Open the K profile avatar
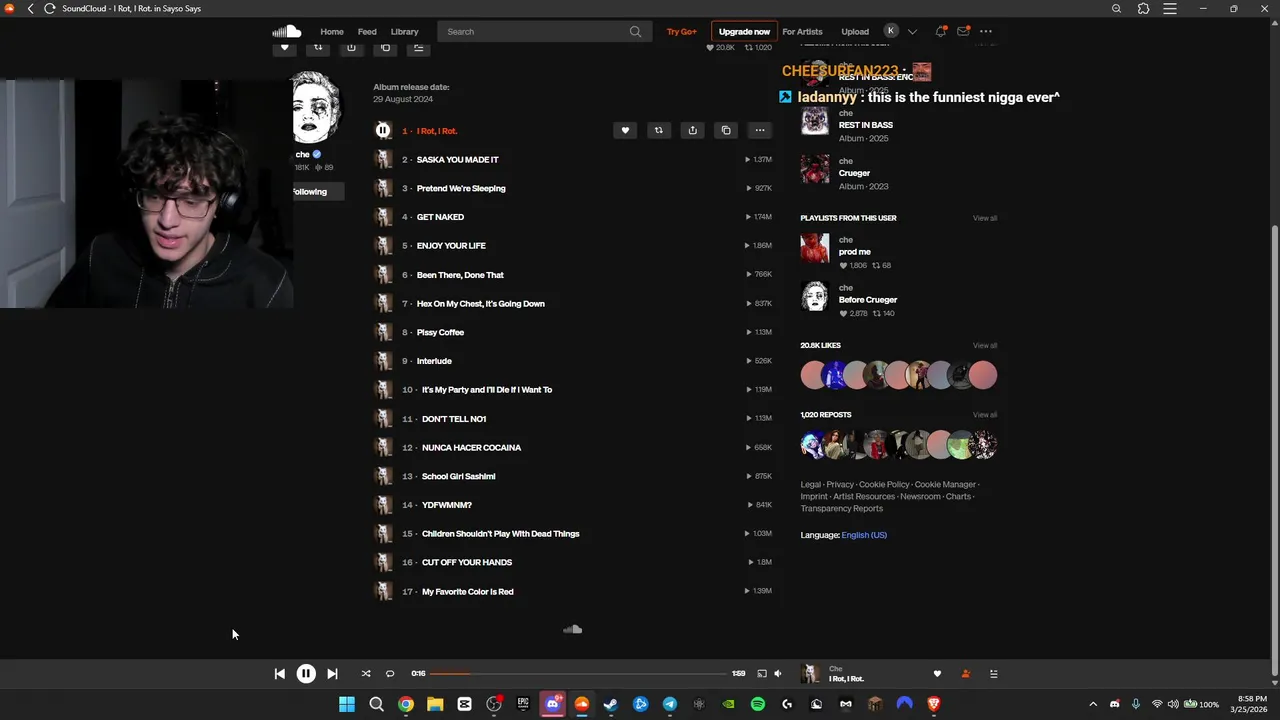1280x720 pixels. pos(891,31)
